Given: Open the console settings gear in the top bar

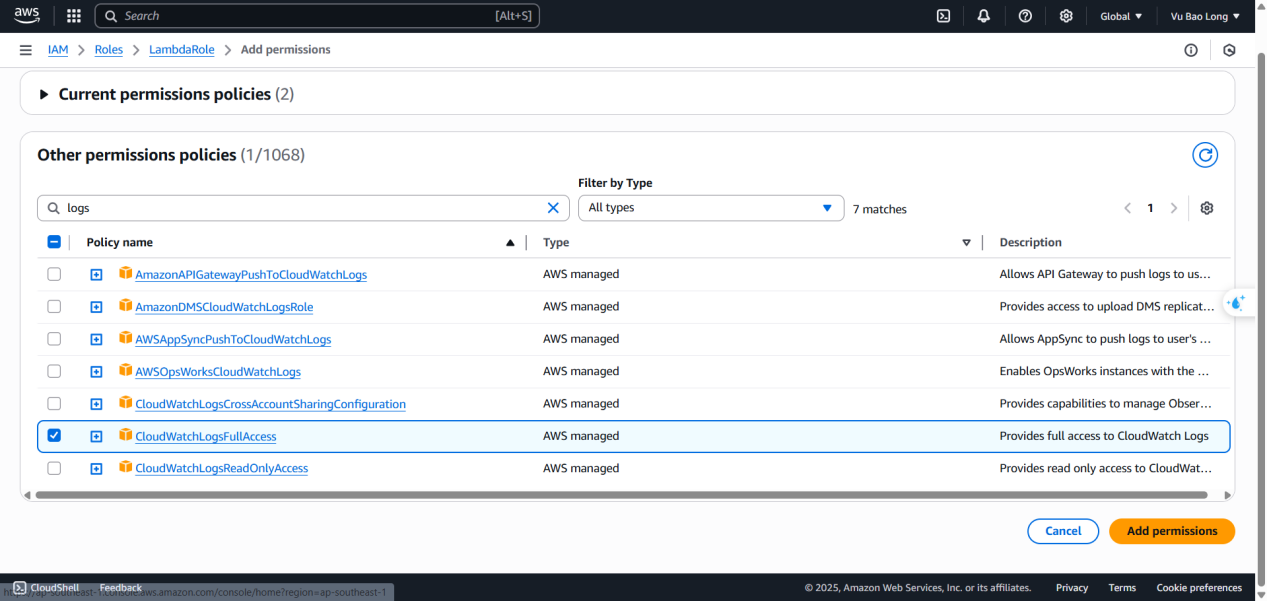Looking at the screenshot, I should coord(1066,16).
